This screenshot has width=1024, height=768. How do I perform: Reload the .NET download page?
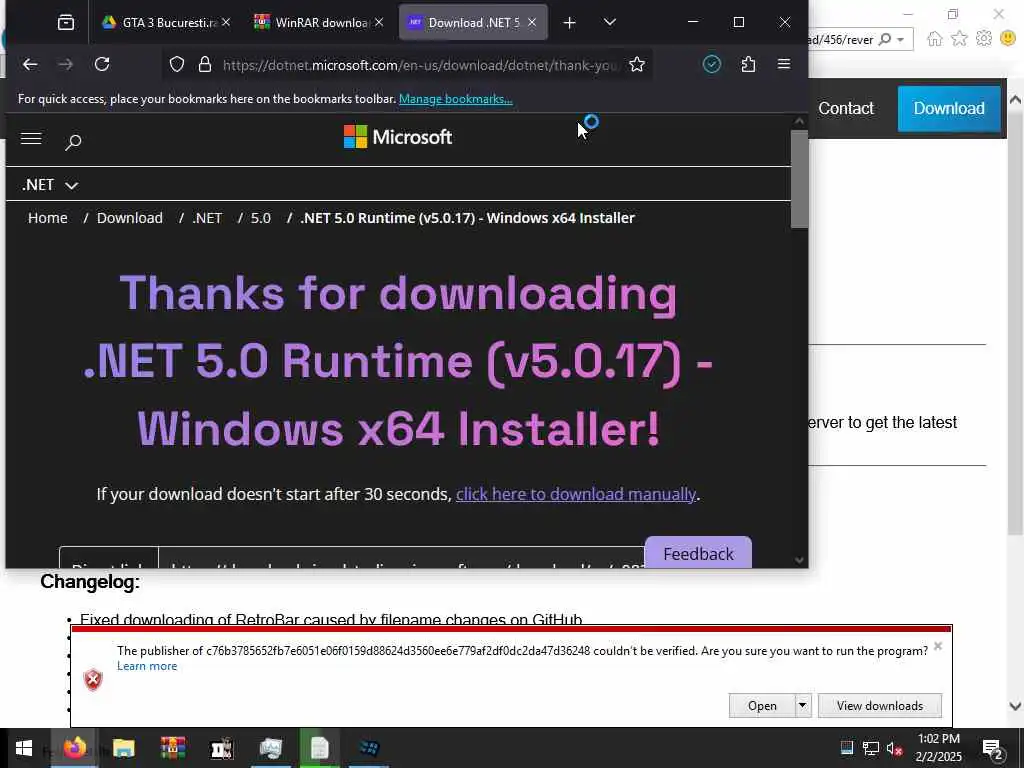(x=102, y=64)
